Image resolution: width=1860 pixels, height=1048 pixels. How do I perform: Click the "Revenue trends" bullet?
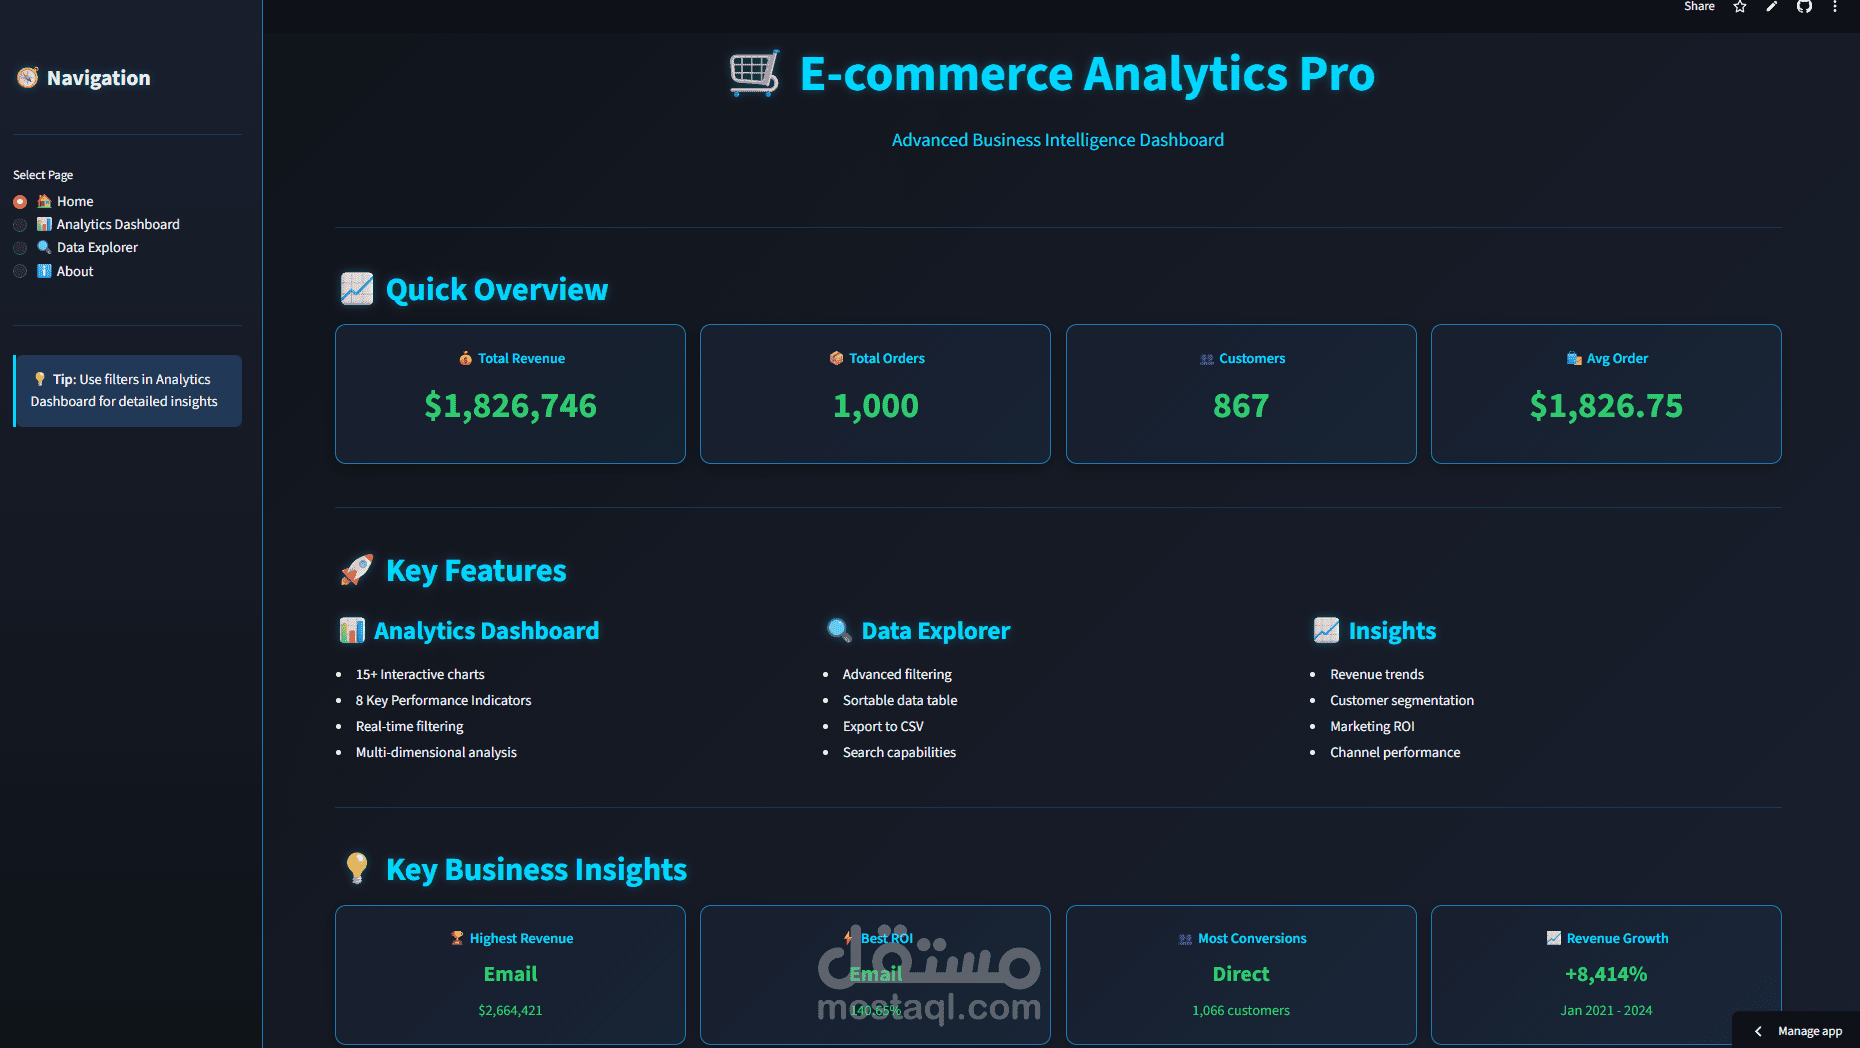click(1377, 674)
